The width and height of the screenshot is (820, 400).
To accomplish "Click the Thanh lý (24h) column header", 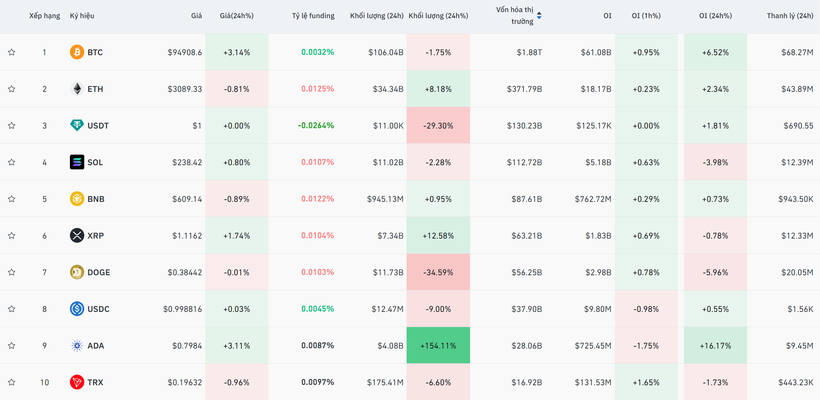I will point(789,16).
